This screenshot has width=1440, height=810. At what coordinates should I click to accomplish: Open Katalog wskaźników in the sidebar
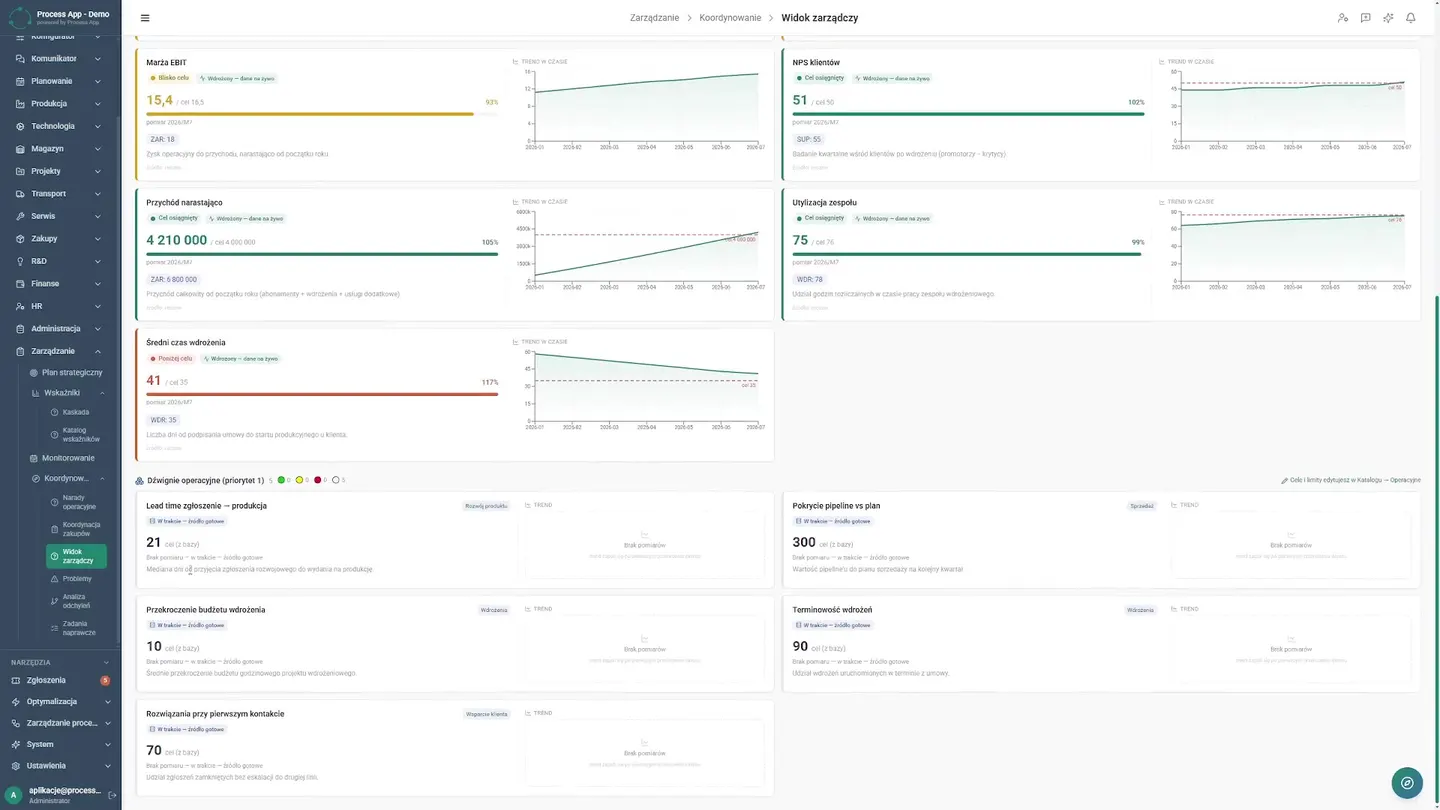(76, 434)
